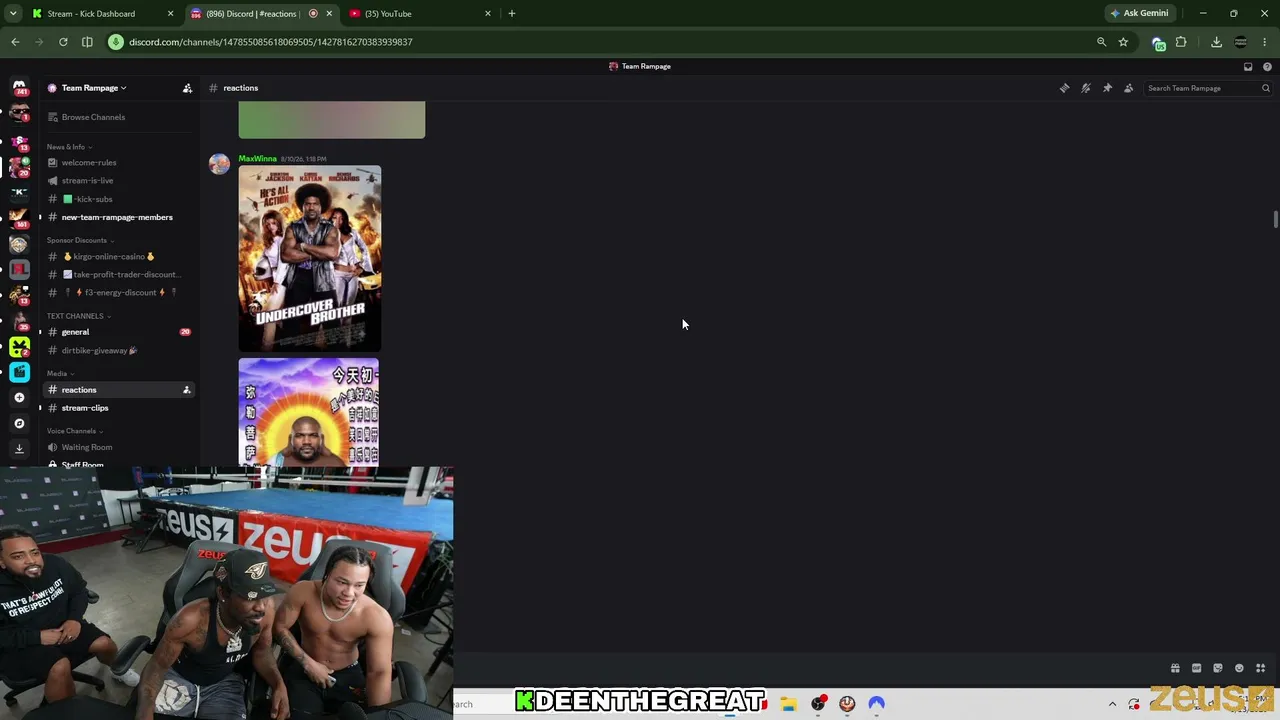
Task: Open the kick-subs channel
Action: click(x=118, y=199)
